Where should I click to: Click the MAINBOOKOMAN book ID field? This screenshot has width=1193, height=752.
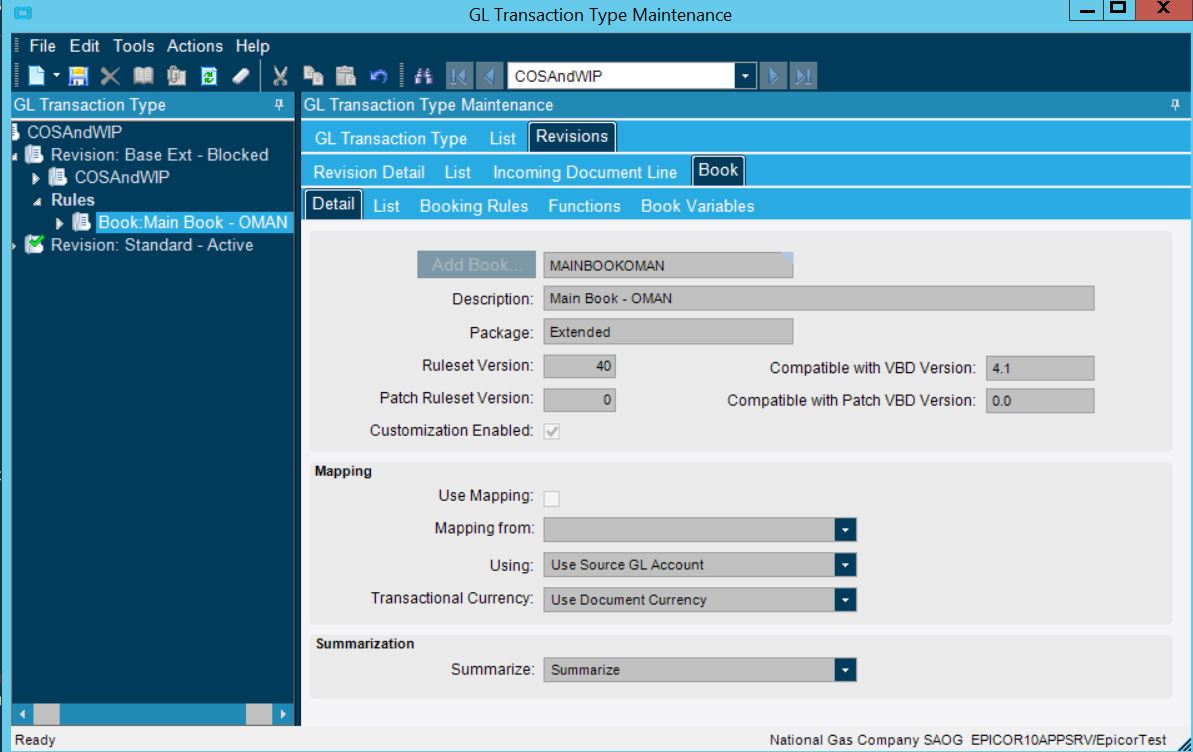click(668, 265)
